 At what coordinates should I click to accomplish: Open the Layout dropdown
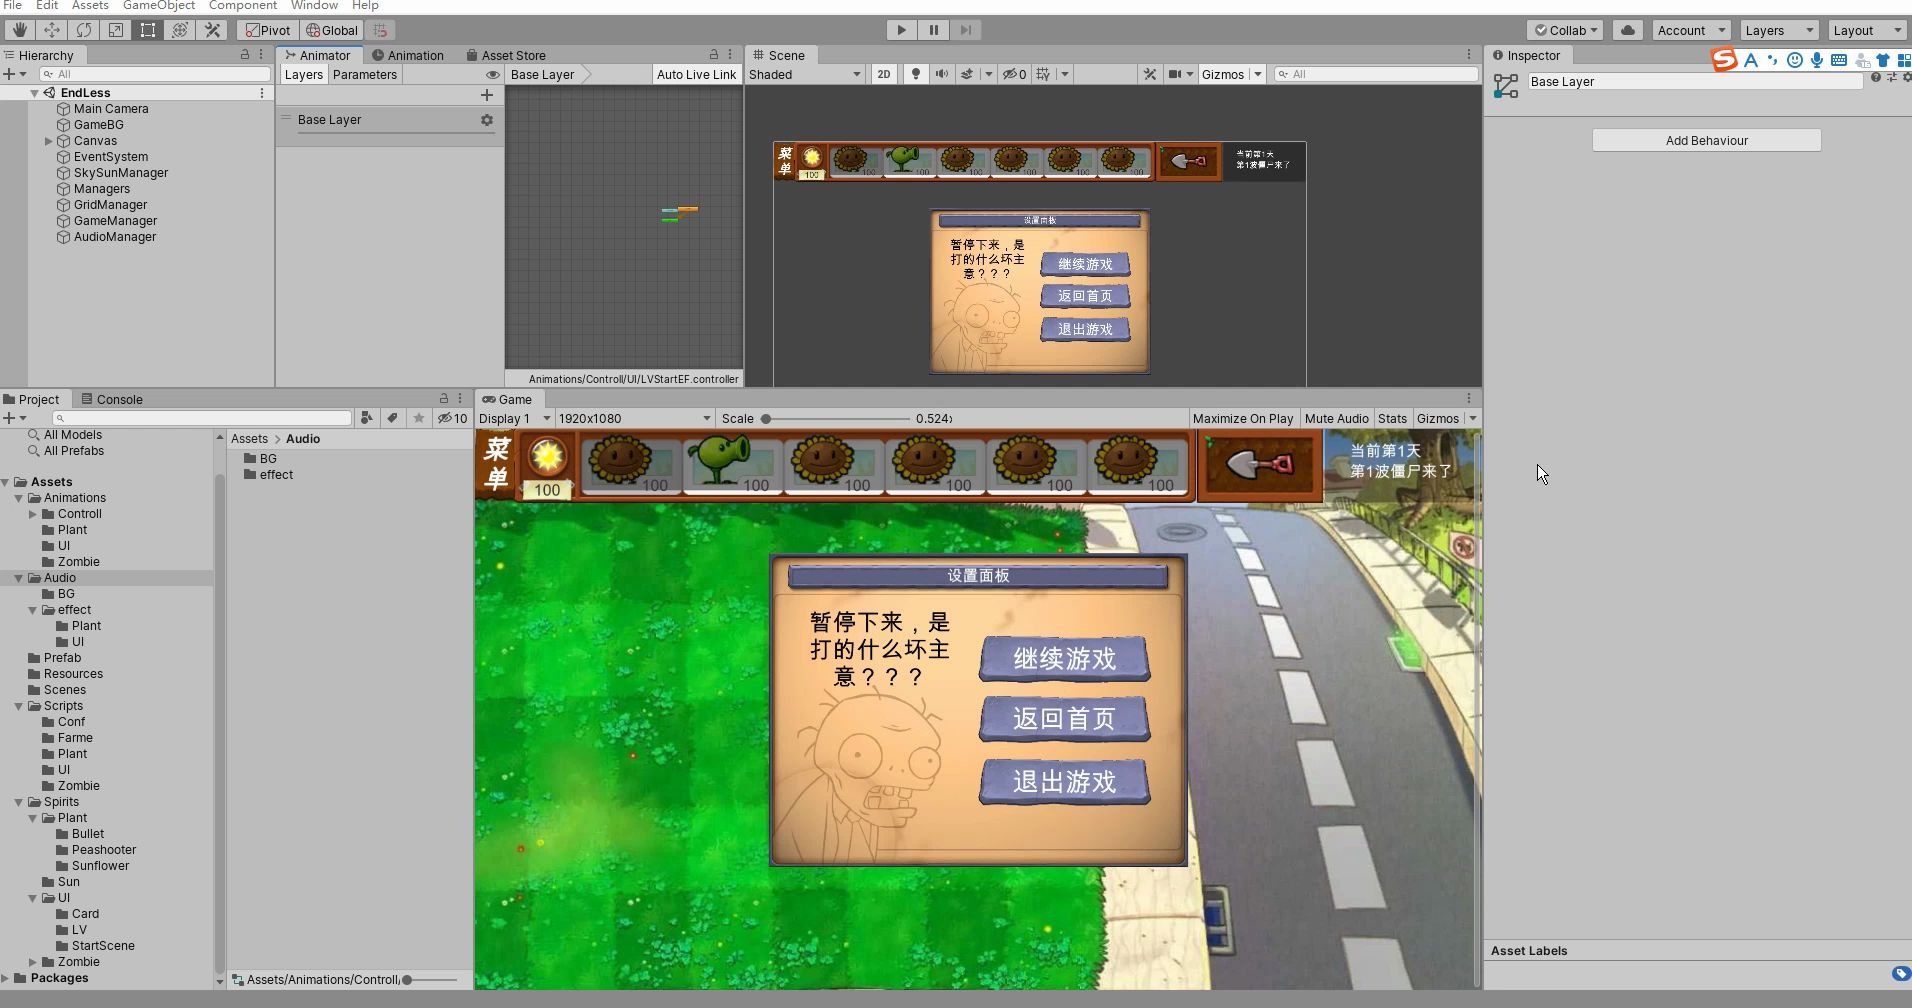[1866, 30]
